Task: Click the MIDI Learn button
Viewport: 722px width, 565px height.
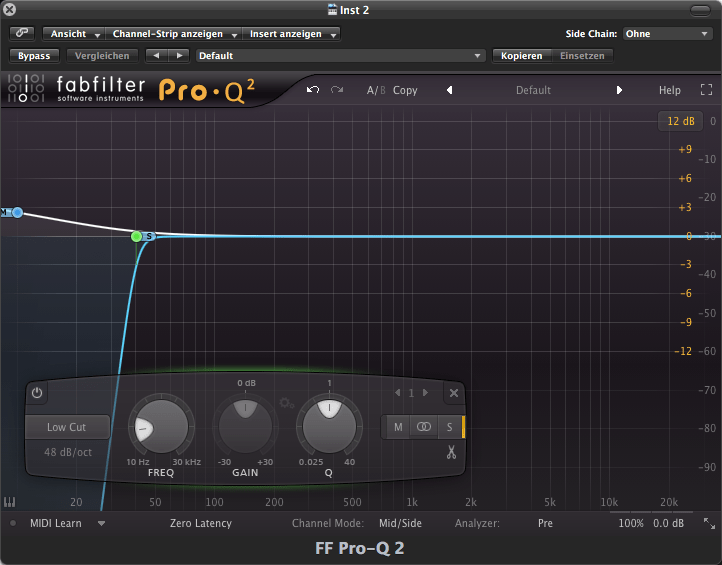Action: coord(55,523)
